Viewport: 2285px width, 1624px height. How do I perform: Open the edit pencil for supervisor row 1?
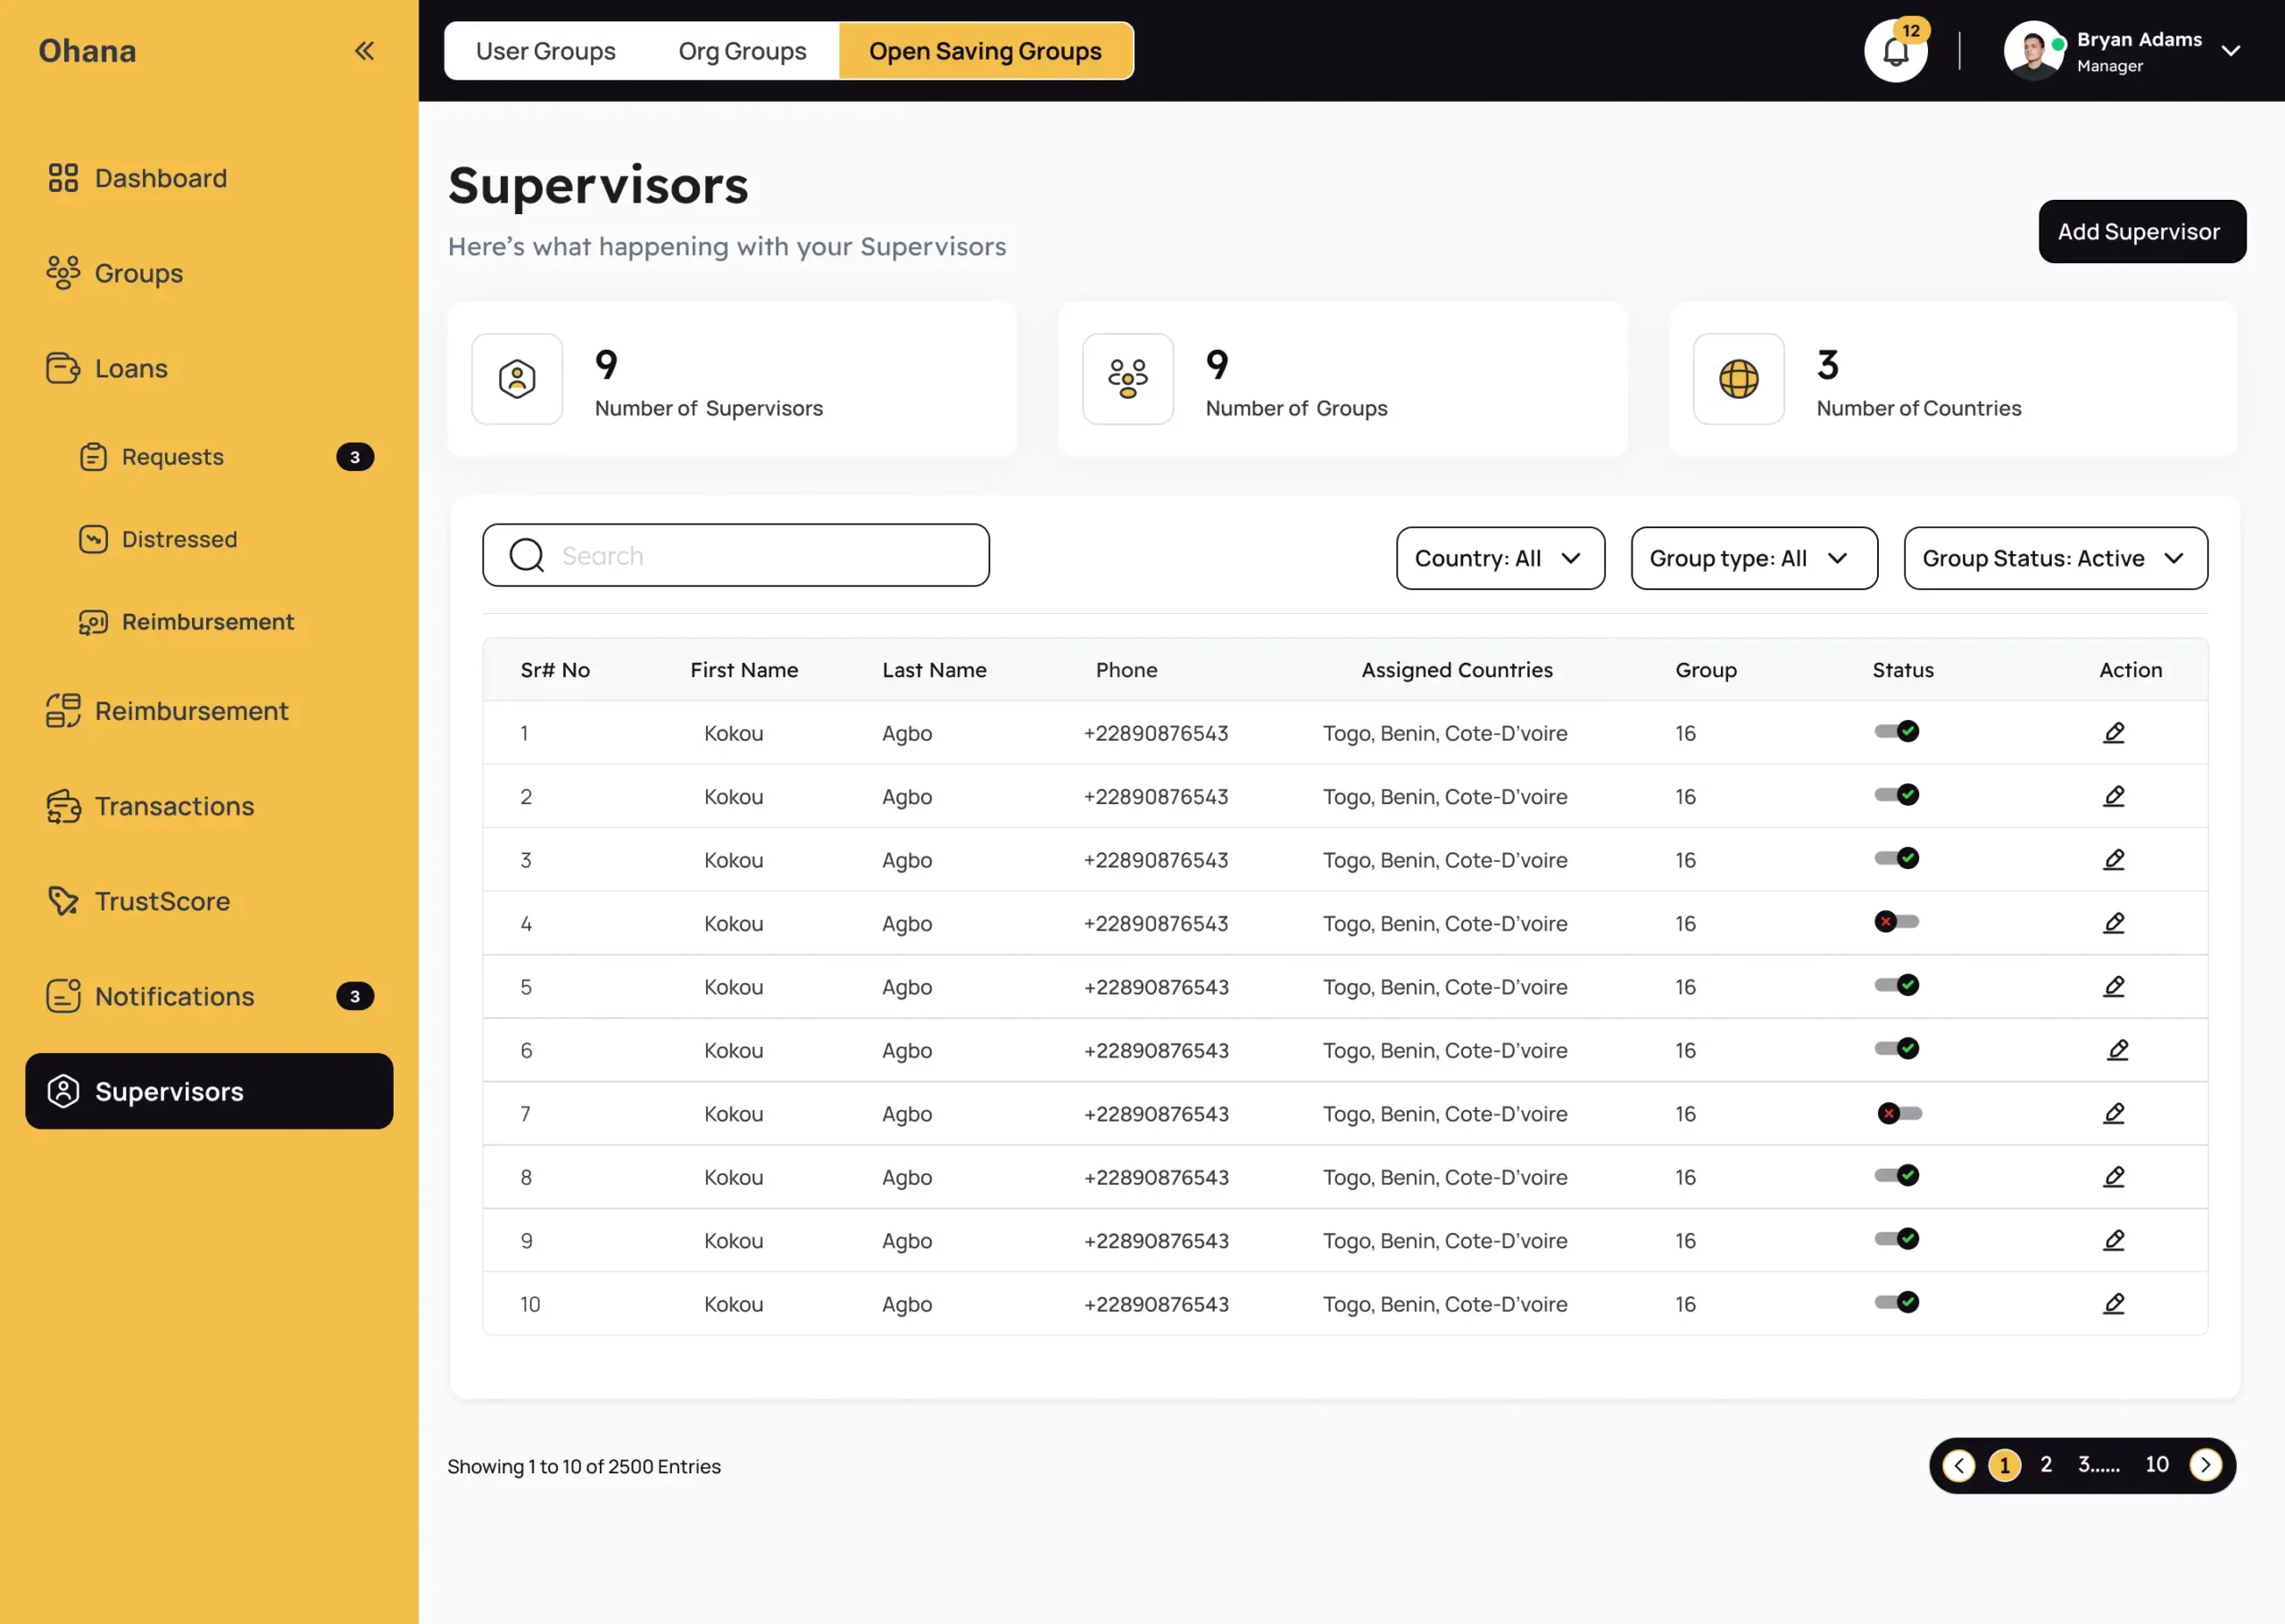click(x=2114, y=732)
